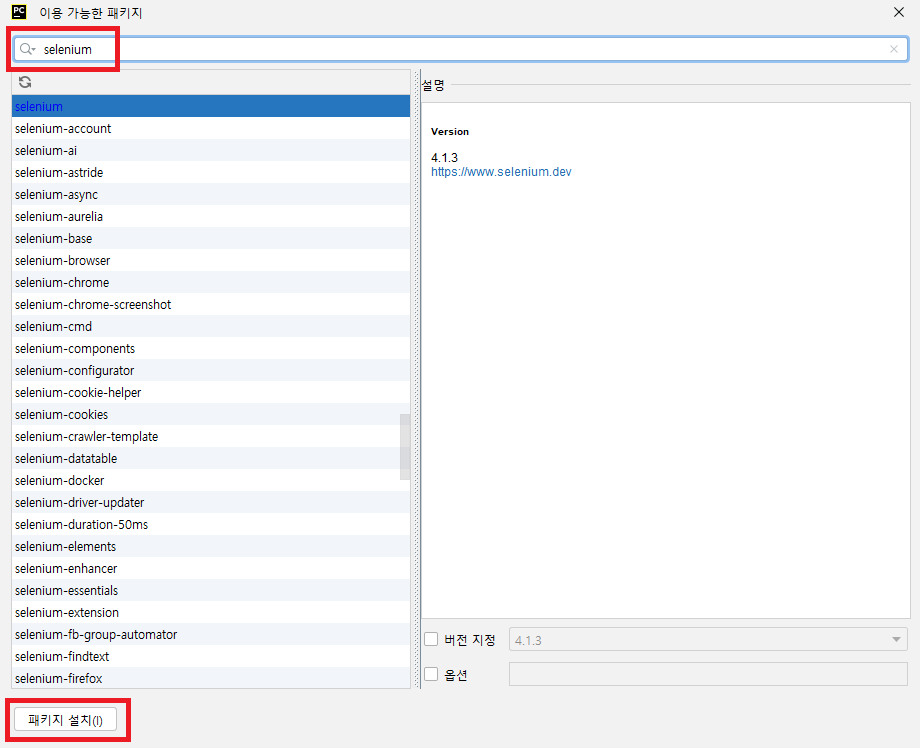Select selenium-components in the list

pyautogui.click(x=211, y=348)
